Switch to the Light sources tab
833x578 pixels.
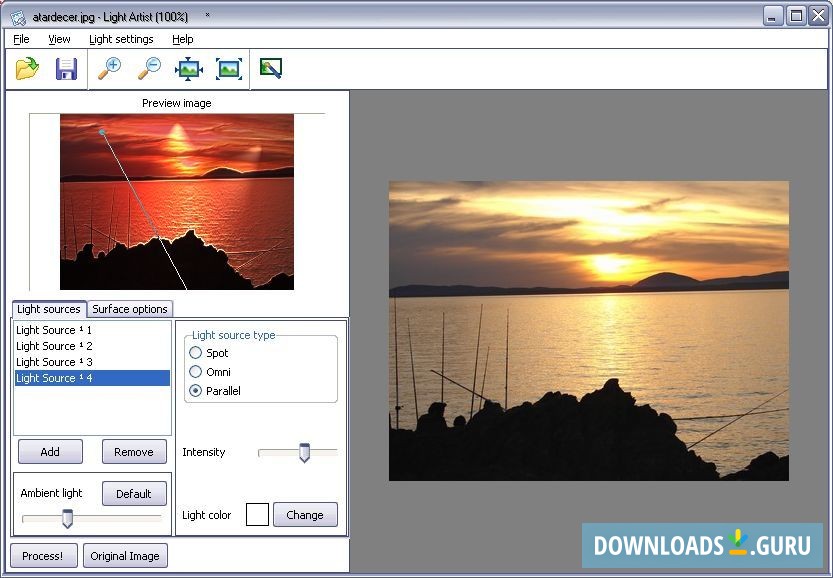click(x=48, y=309)
